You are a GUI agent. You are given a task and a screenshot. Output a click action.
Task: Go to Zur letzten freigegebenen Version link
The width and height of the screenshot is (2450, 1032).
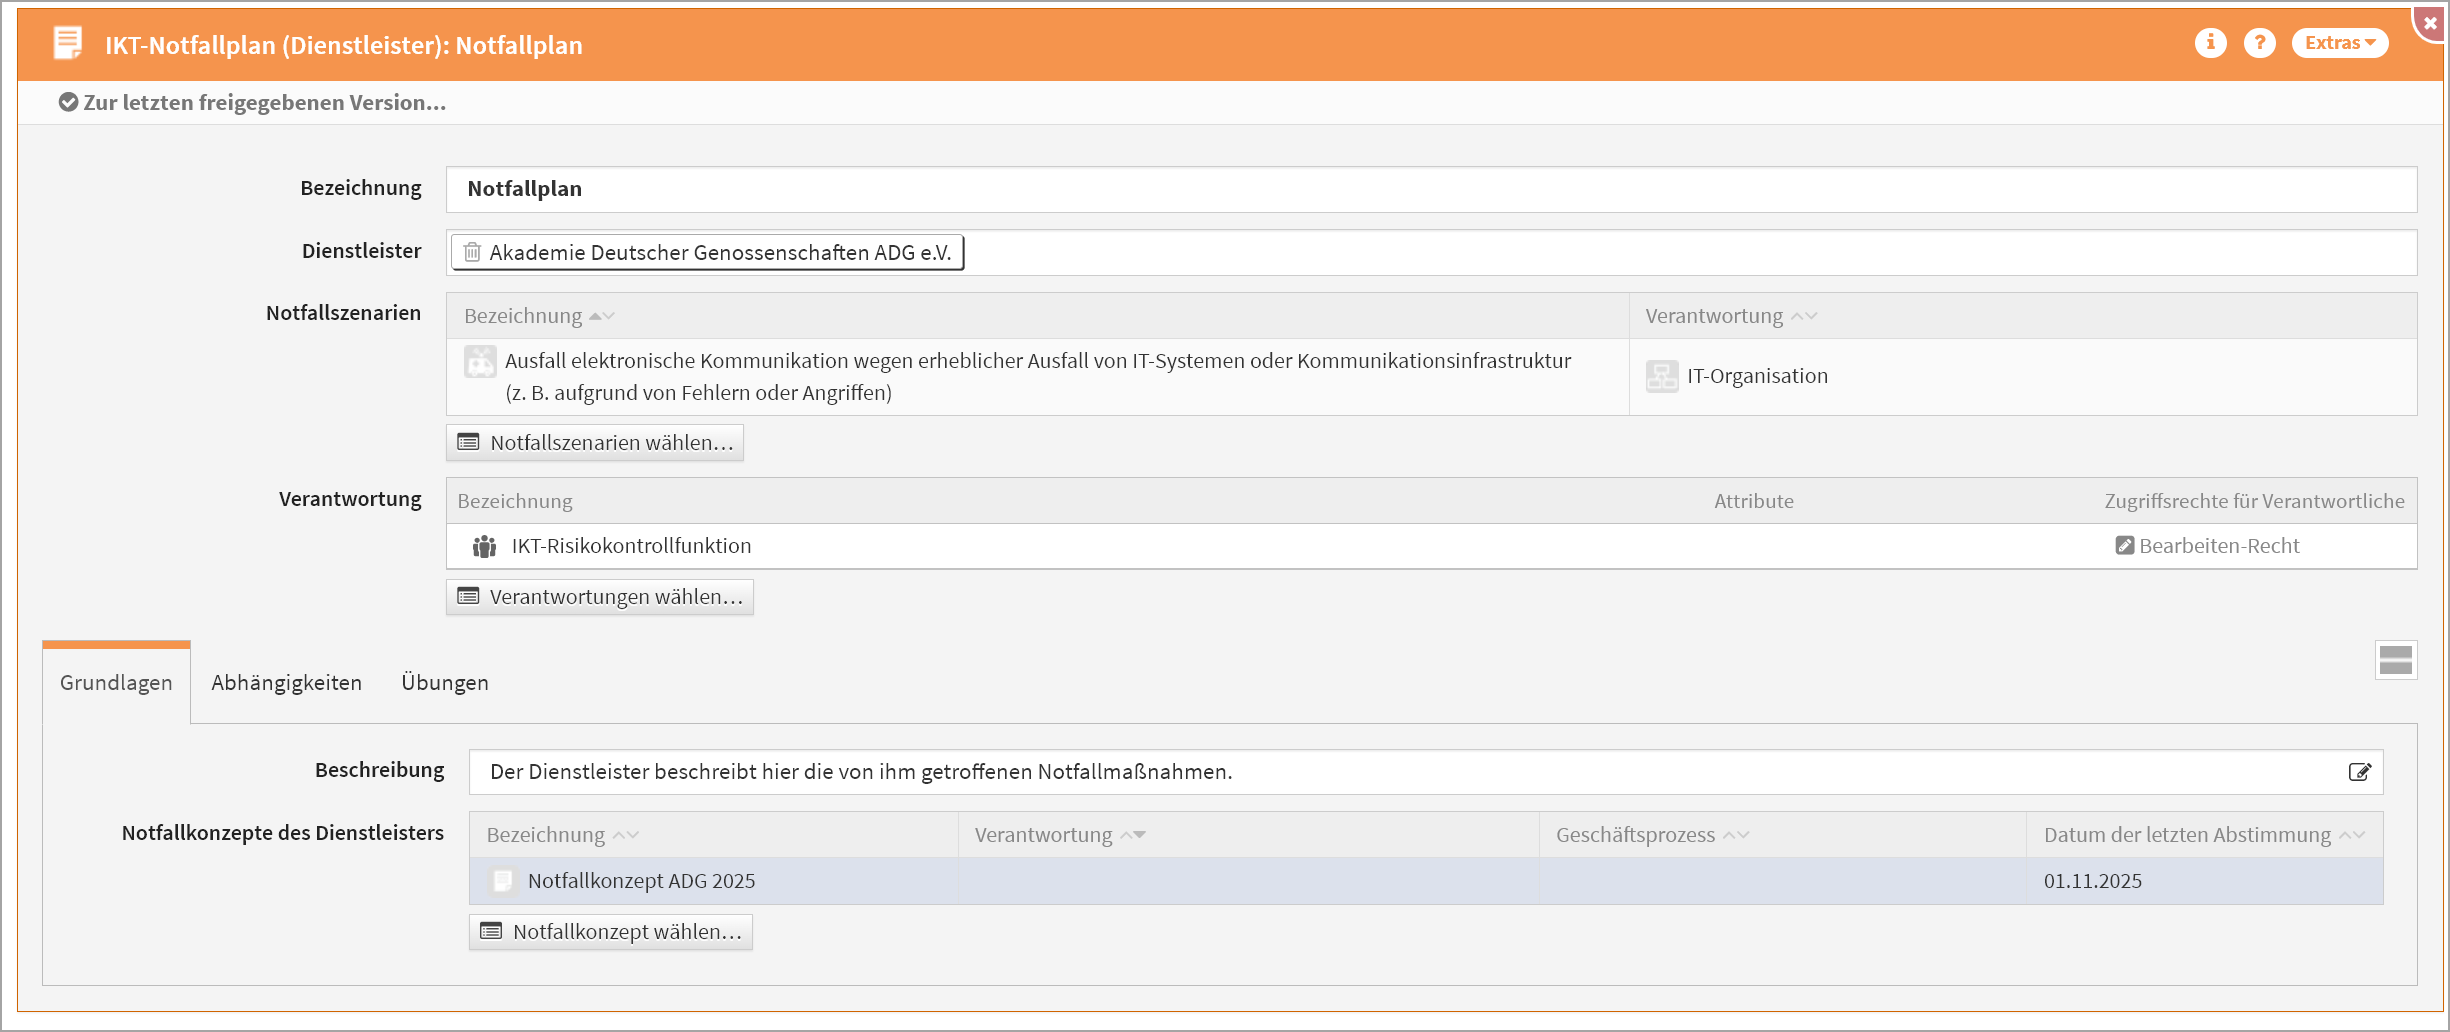coord(253,103)
